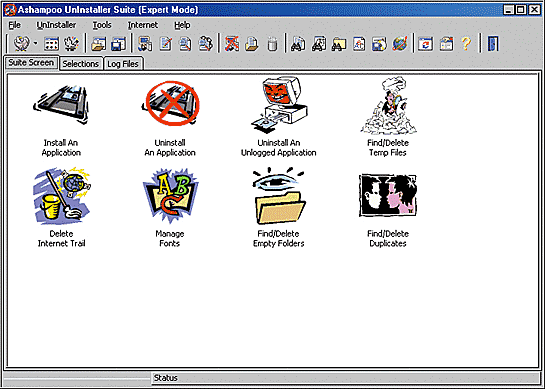The height and width of the screenshot is (389, 545).
Task: Click the document with magnifier toolbar icon
Action: [x=185, y=44]
